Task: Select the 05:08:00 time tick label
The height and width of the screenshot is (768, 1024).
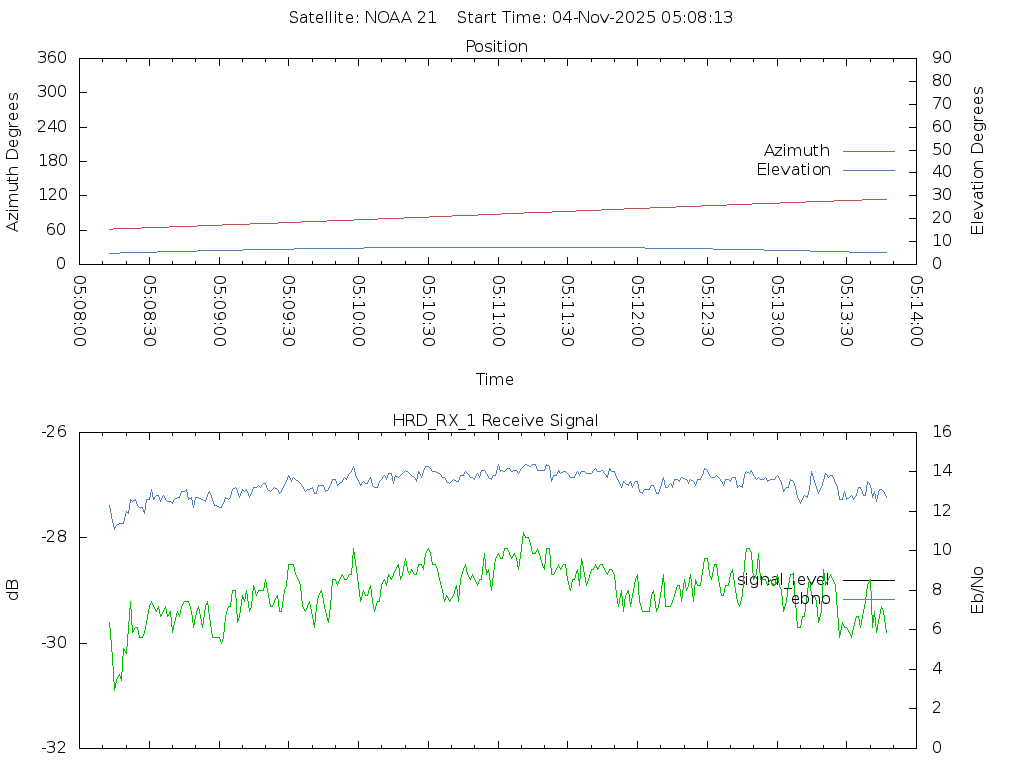Action: click(x=79, y=311)
